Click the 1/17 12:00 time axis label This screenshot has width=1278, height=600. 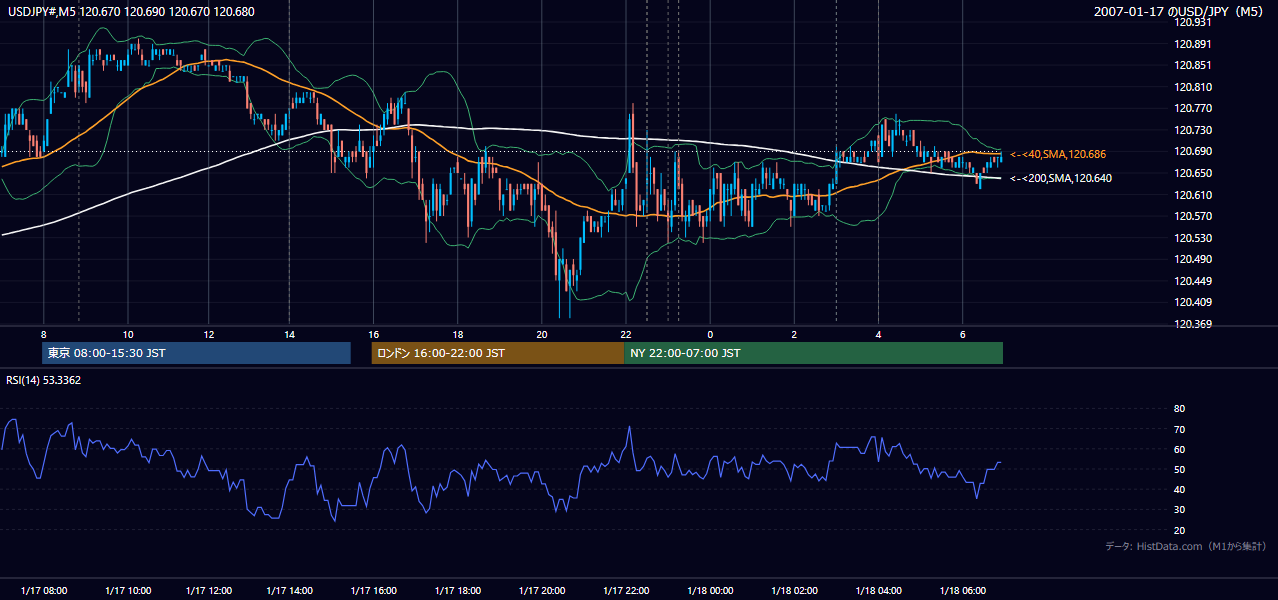(x=210, y=591)
